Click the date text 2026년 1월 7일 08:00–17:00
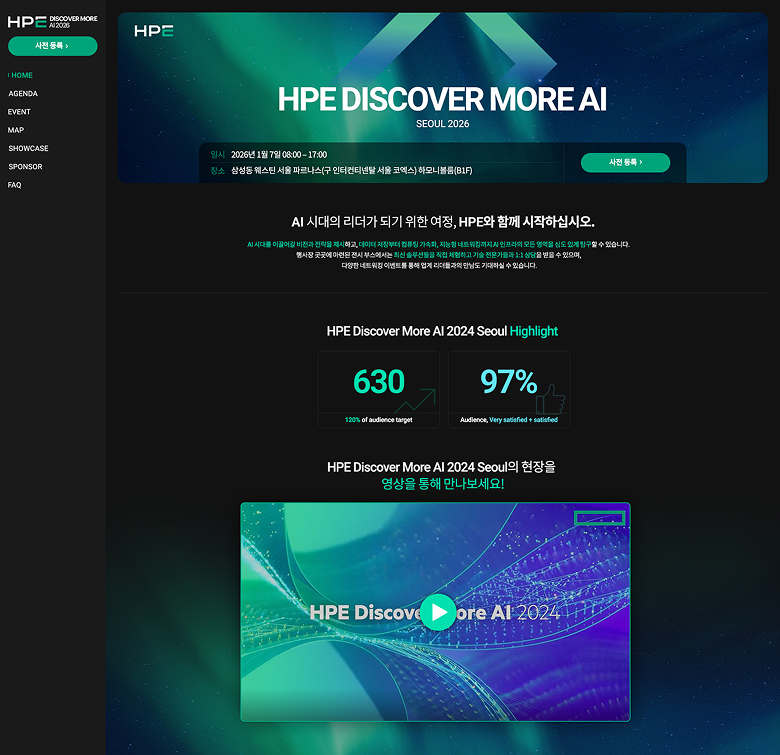 point(279,155)
